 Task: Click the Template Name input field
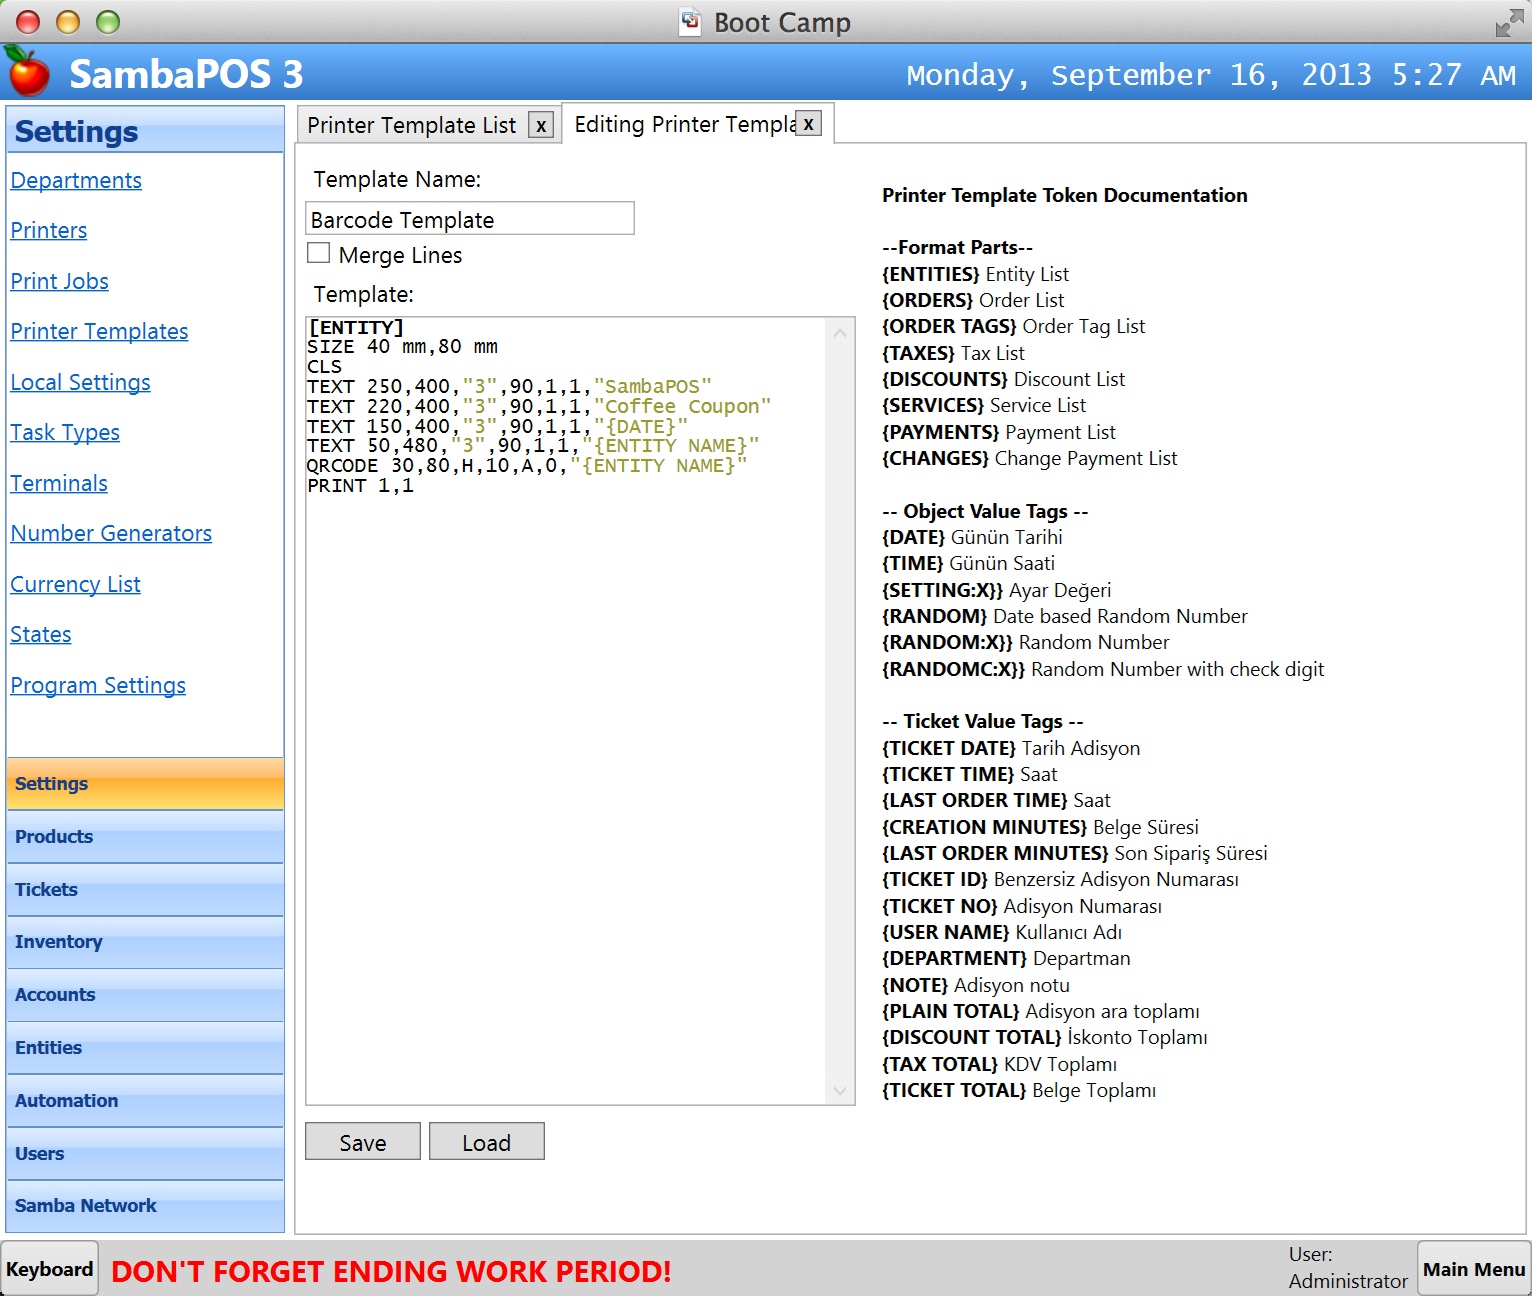(x=469, y=219)
